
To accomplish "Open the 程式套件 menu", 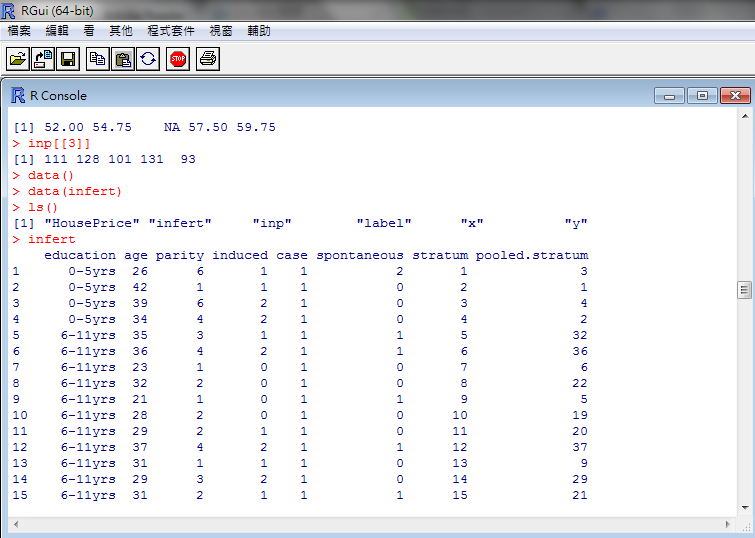I will (x=171, y=31).
